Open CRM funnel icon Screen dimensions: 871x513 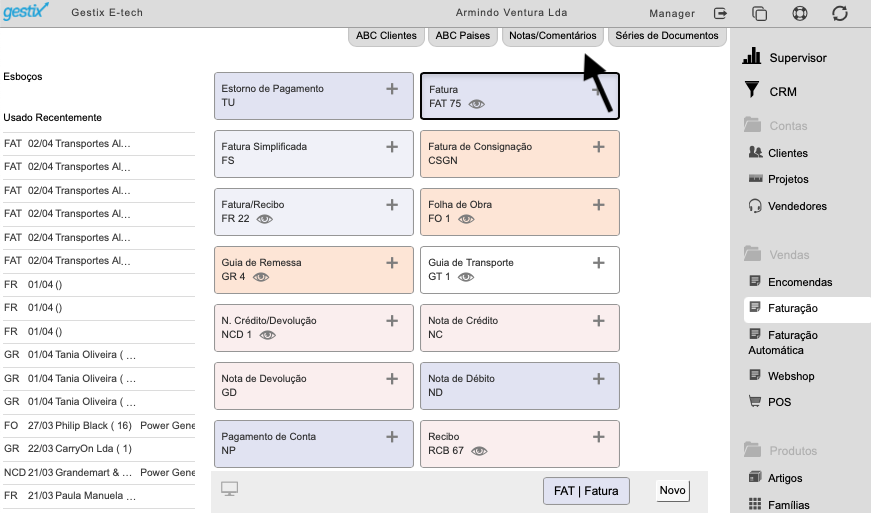click(x=752, y=89)
